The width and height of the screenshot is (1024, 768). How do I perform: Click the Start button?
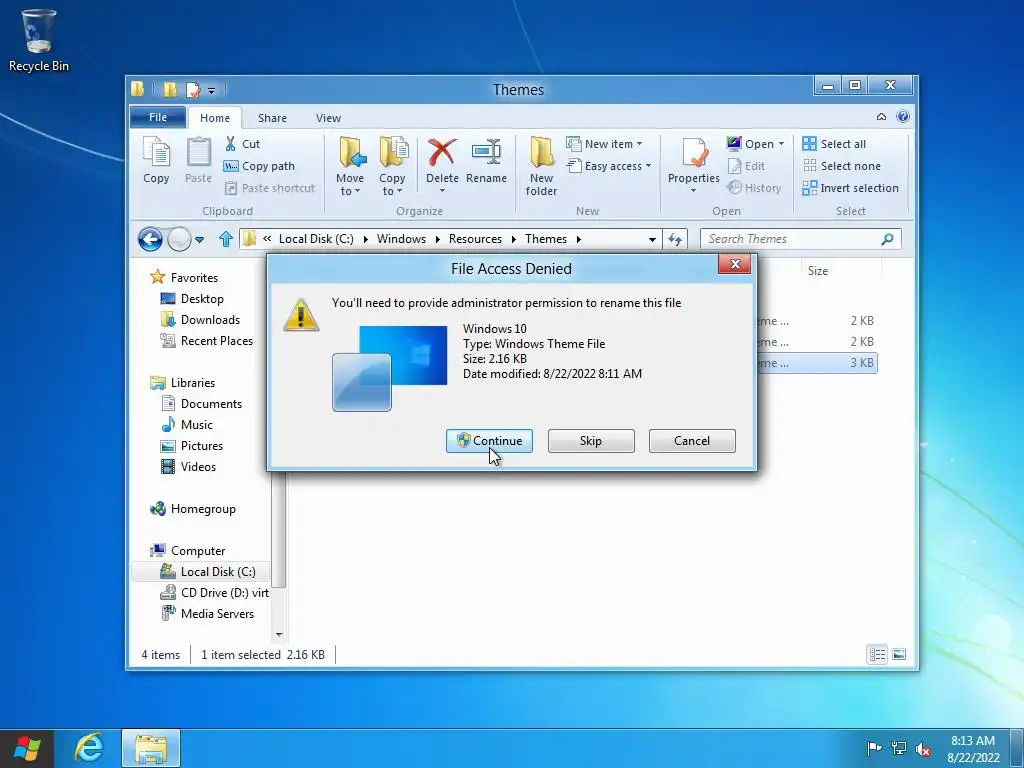[27, 748]
